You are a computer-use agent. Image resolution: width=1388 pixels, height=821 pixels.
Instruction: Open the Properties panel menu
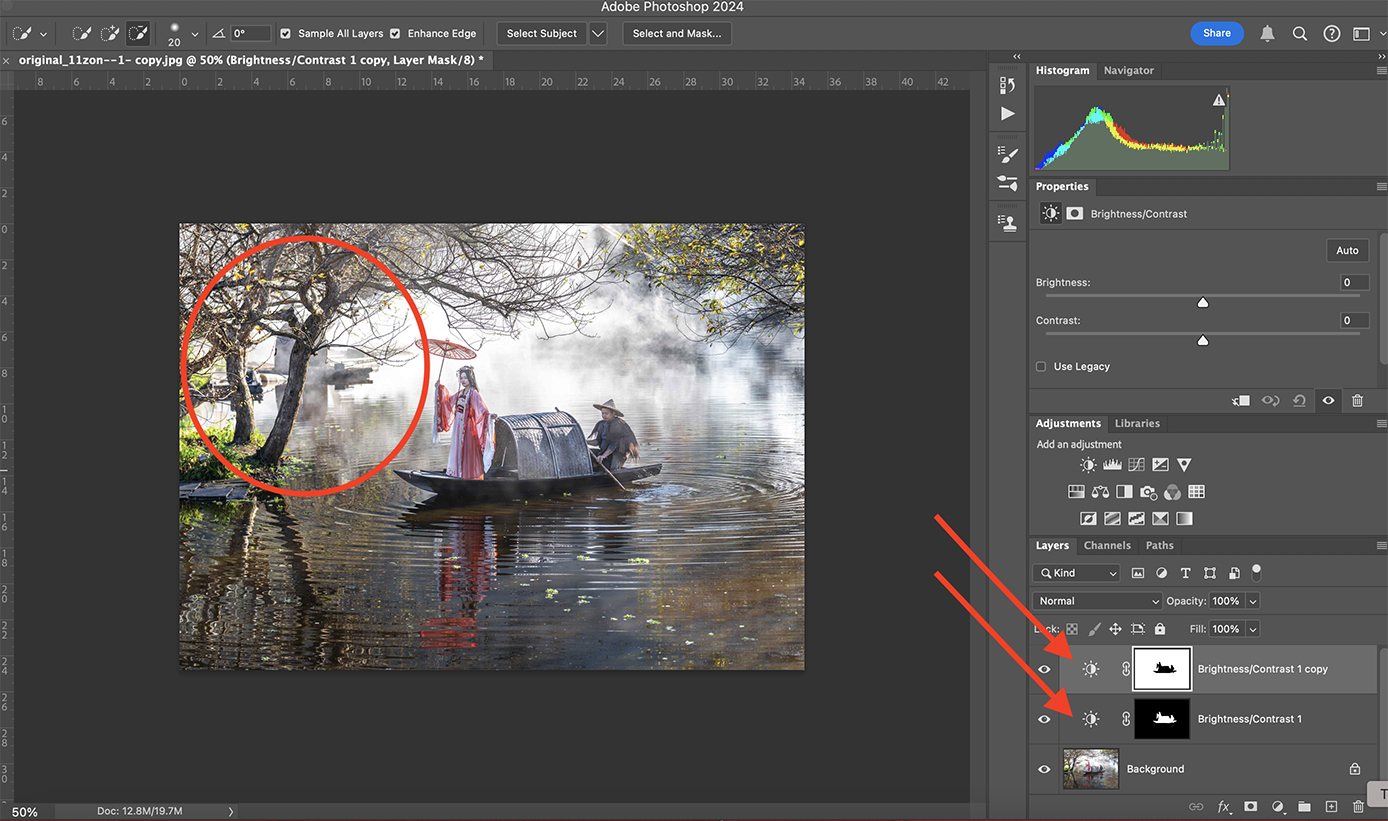click(1381, 187)
